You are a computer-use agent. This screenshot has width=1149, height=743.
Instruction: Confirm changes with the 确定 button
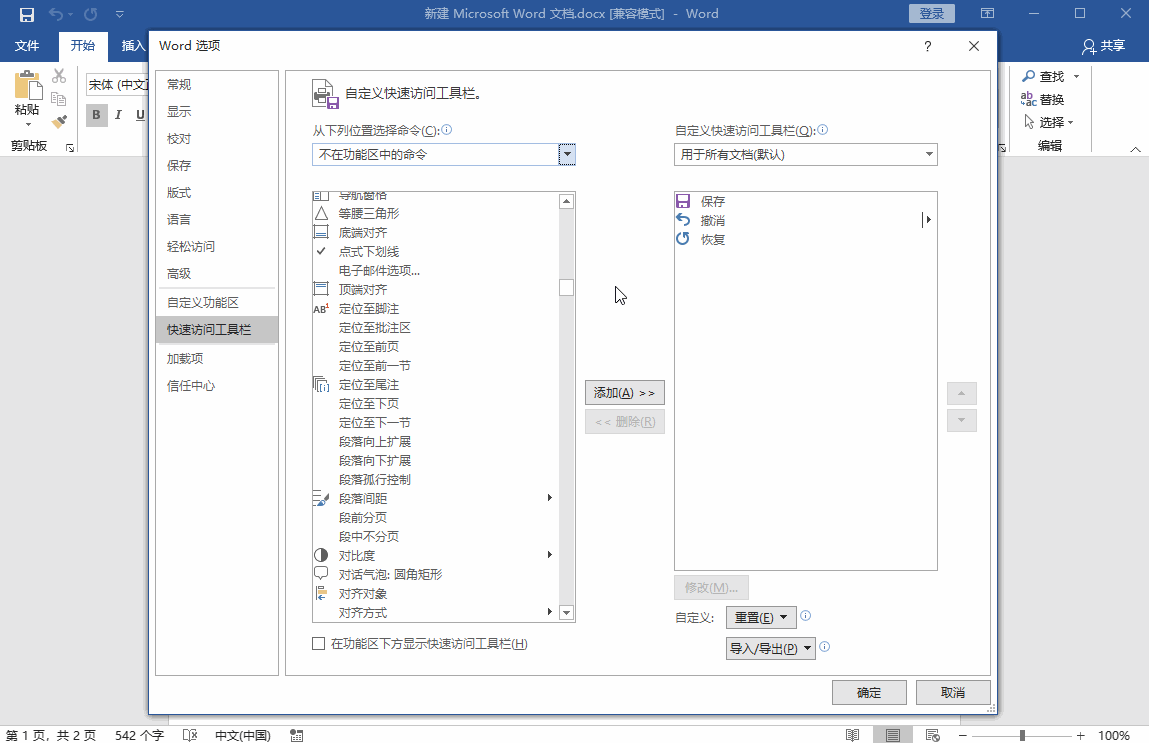click(869, 691)
